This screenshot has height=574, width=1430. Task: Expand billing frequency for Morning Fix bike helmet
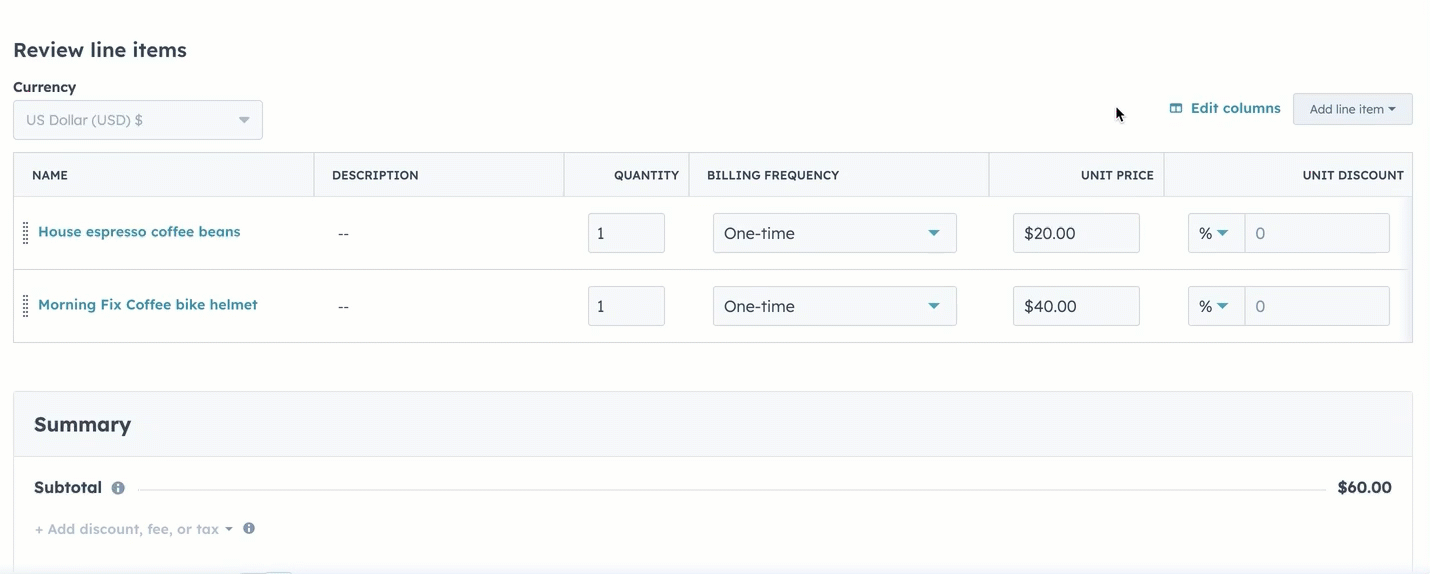(x=834, y=306)
